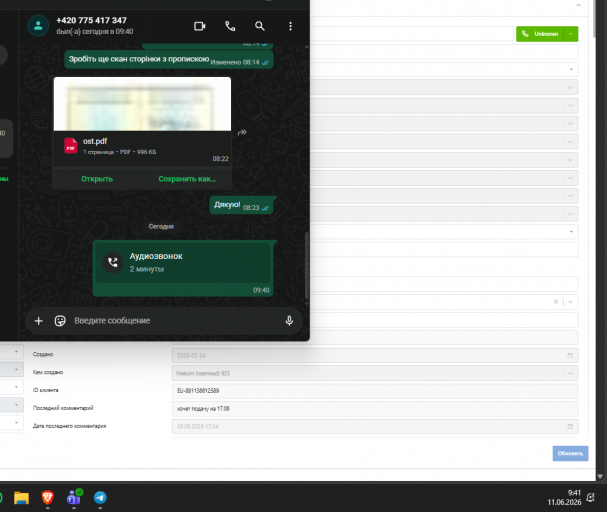Collapse the CRM section with top chevron
This screenshot has height=512, width=607.
pos(578,5)
